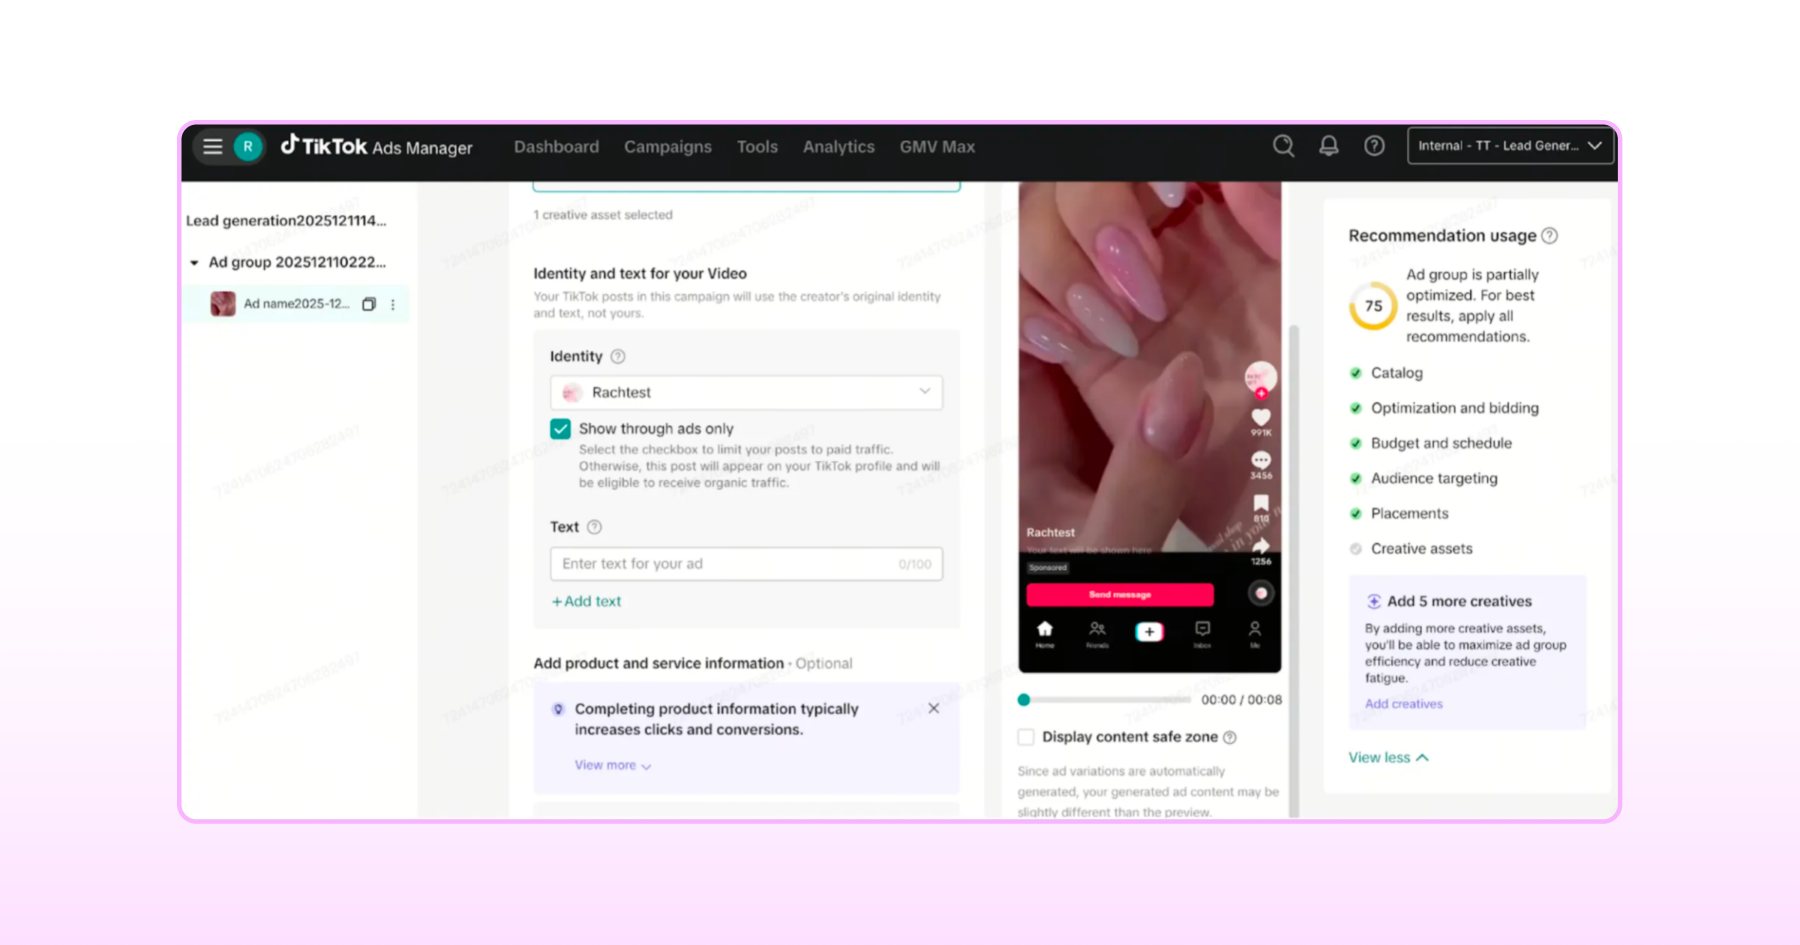Open the Campaigns menu

[x=668, y=146]
